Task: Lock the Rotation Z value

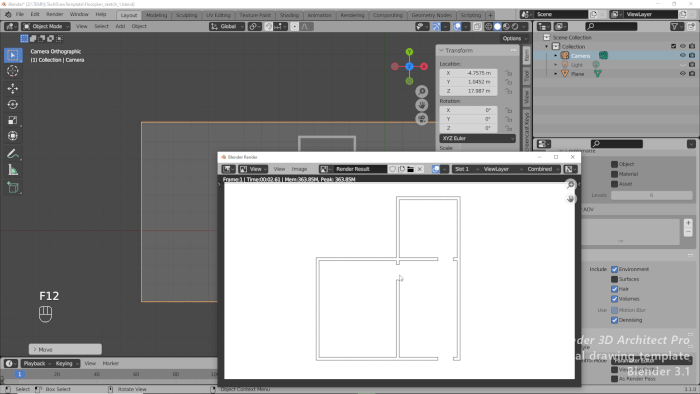Action: [x=508, y=128]
